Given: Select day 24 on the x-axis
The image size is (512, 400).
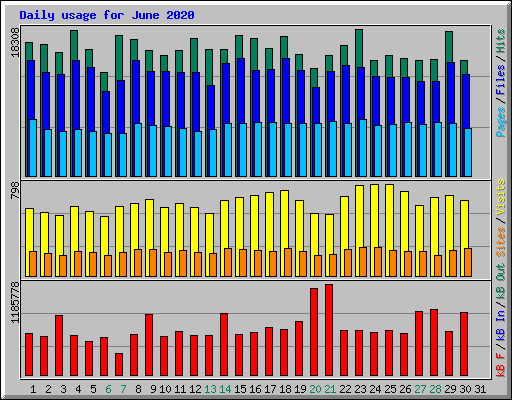Looking at the screenshot, I should click(x=375, y=389).
